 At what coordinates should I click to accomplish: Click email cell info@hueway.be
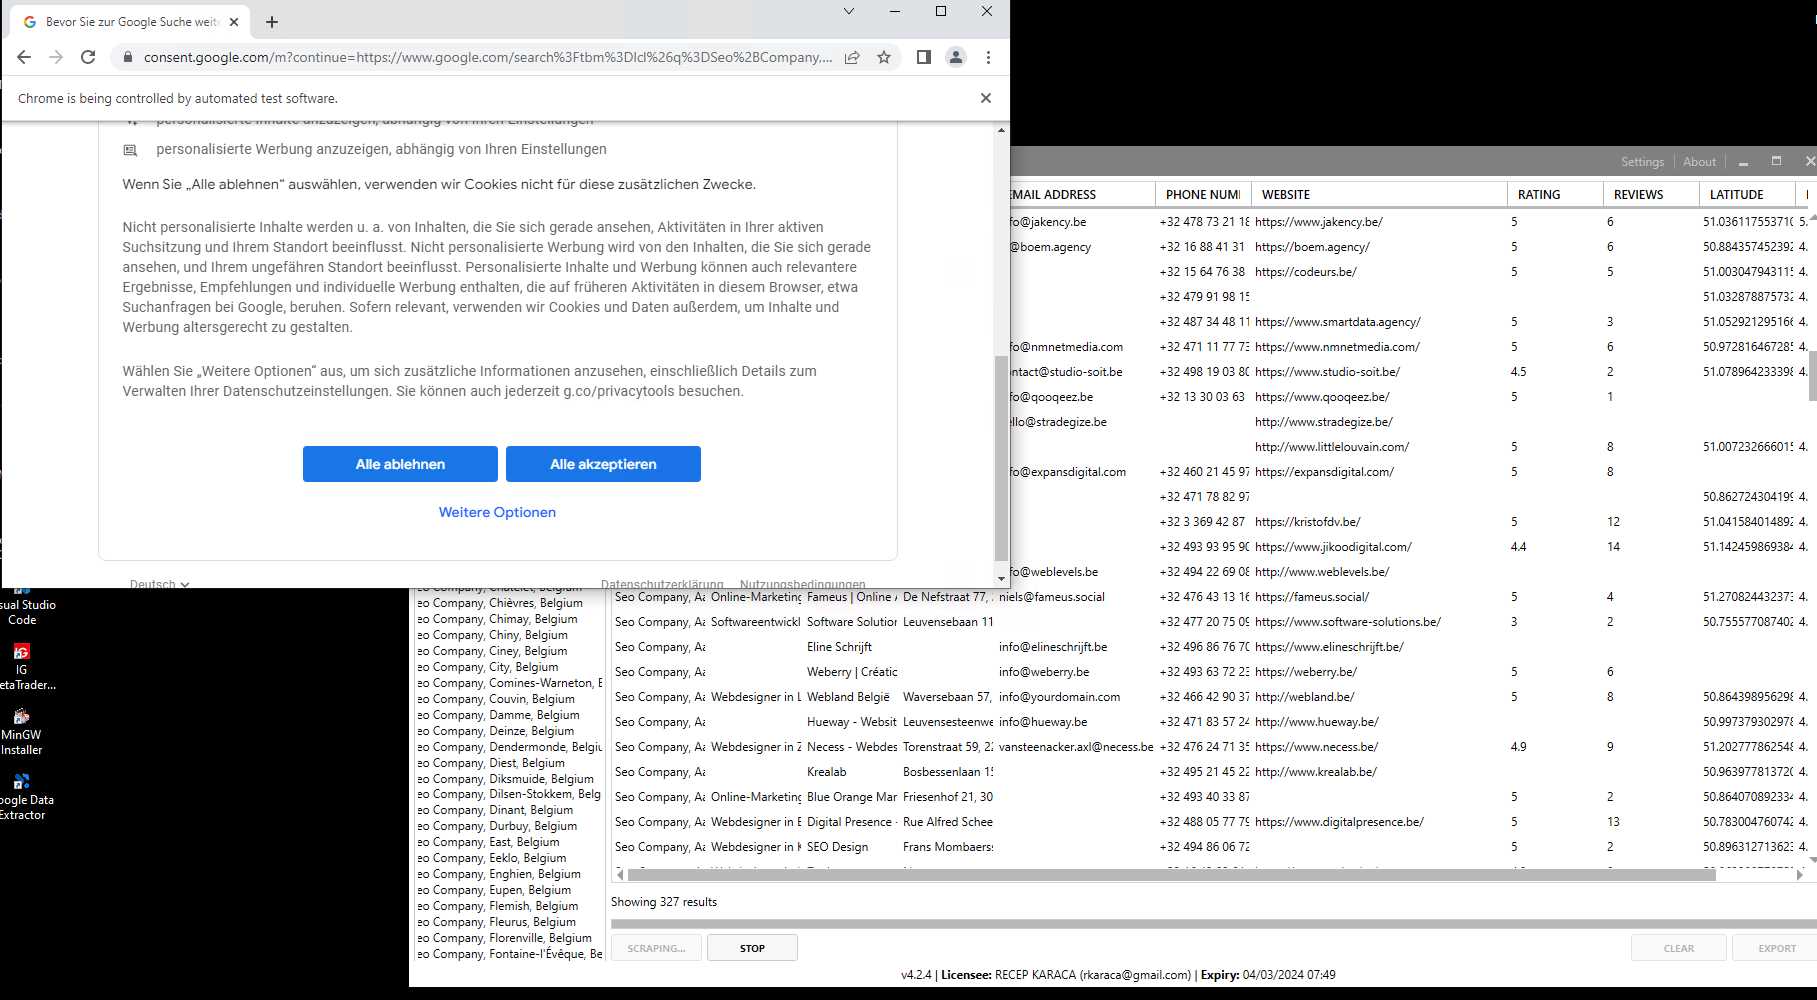(1043, 722)
